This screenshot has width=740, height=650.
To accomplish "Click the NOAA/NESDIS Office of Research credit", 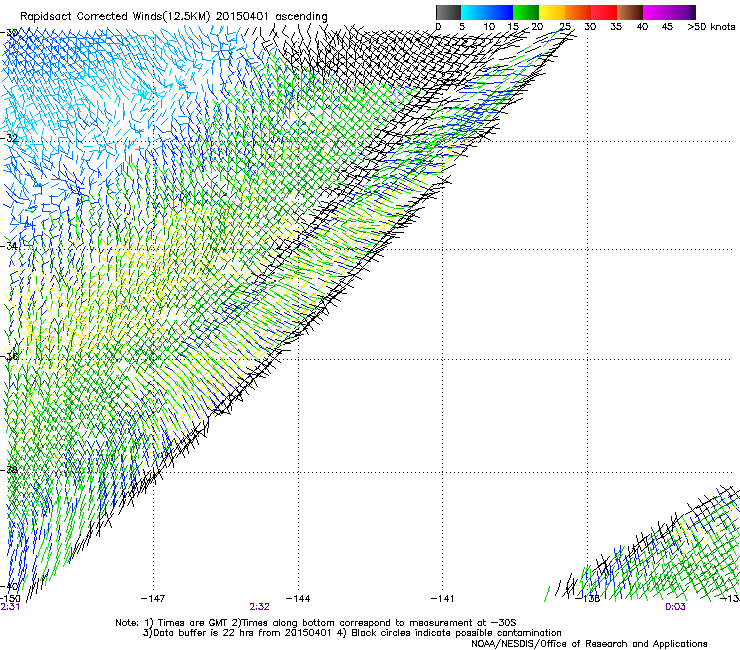I will 589,644.
